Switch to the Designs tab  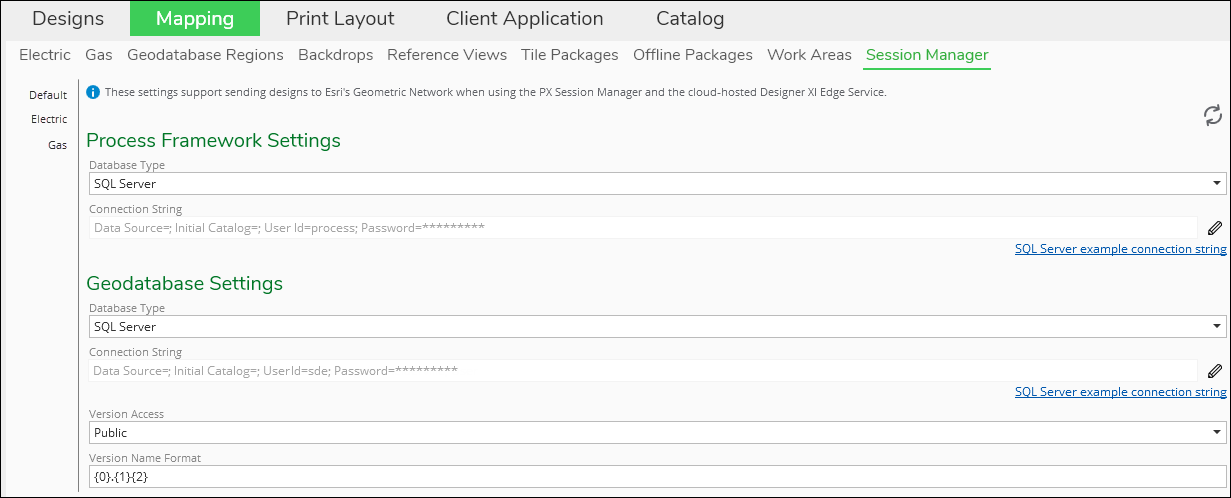68,19
